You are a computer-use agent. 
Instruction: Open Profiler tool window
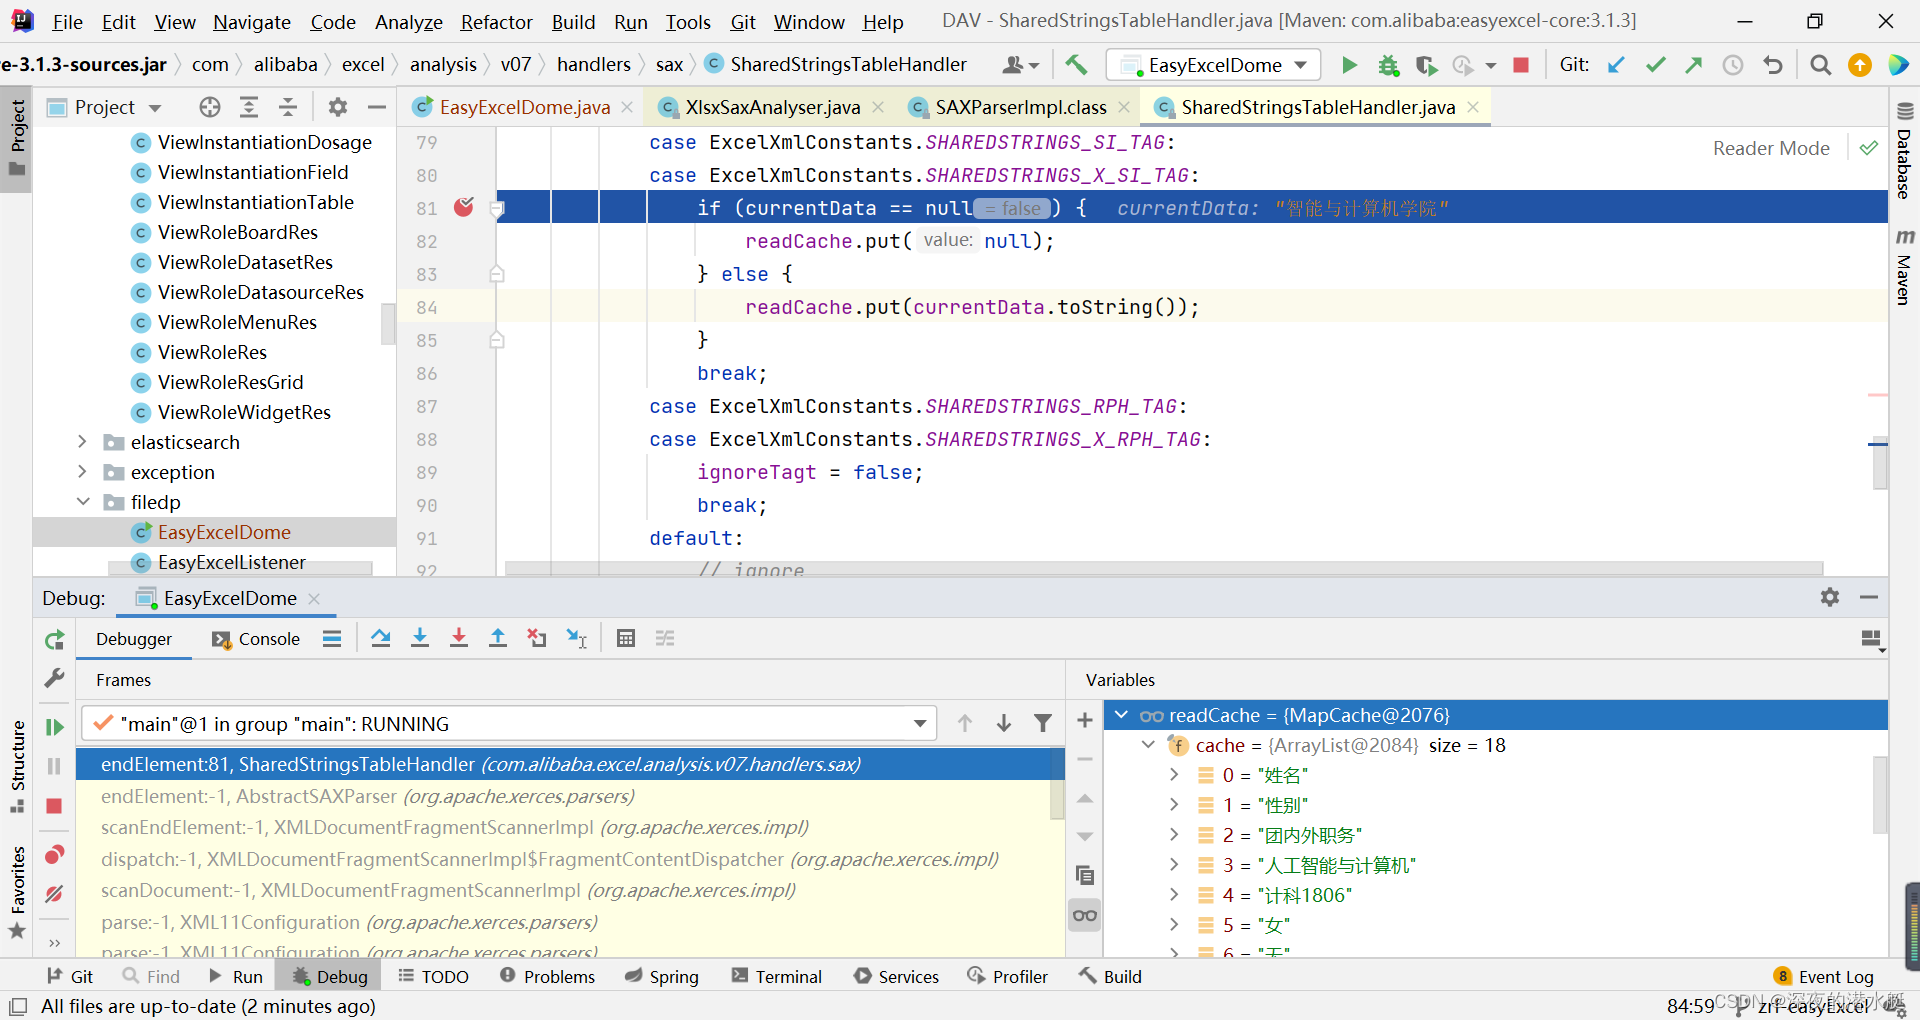click(x=1008, y=976)
